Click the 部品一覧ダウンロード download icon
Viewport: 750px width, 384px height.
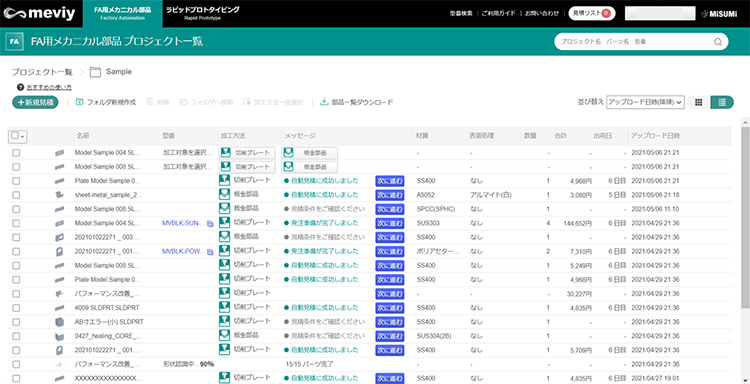324,102
